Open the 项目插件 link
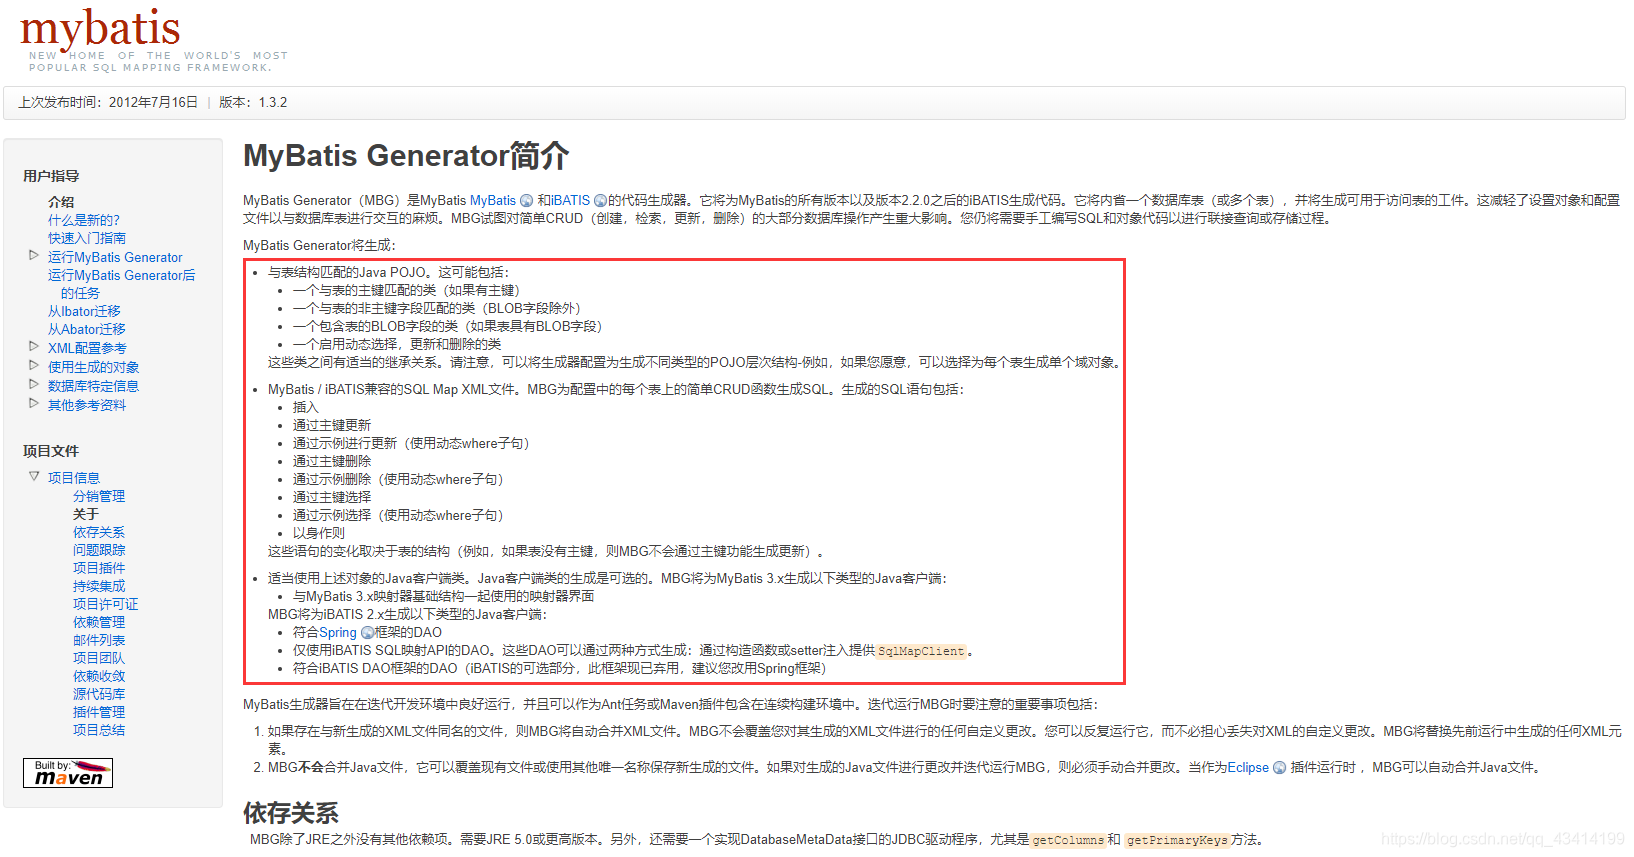The image size is (1634, 857). click(x=99, y=568)
